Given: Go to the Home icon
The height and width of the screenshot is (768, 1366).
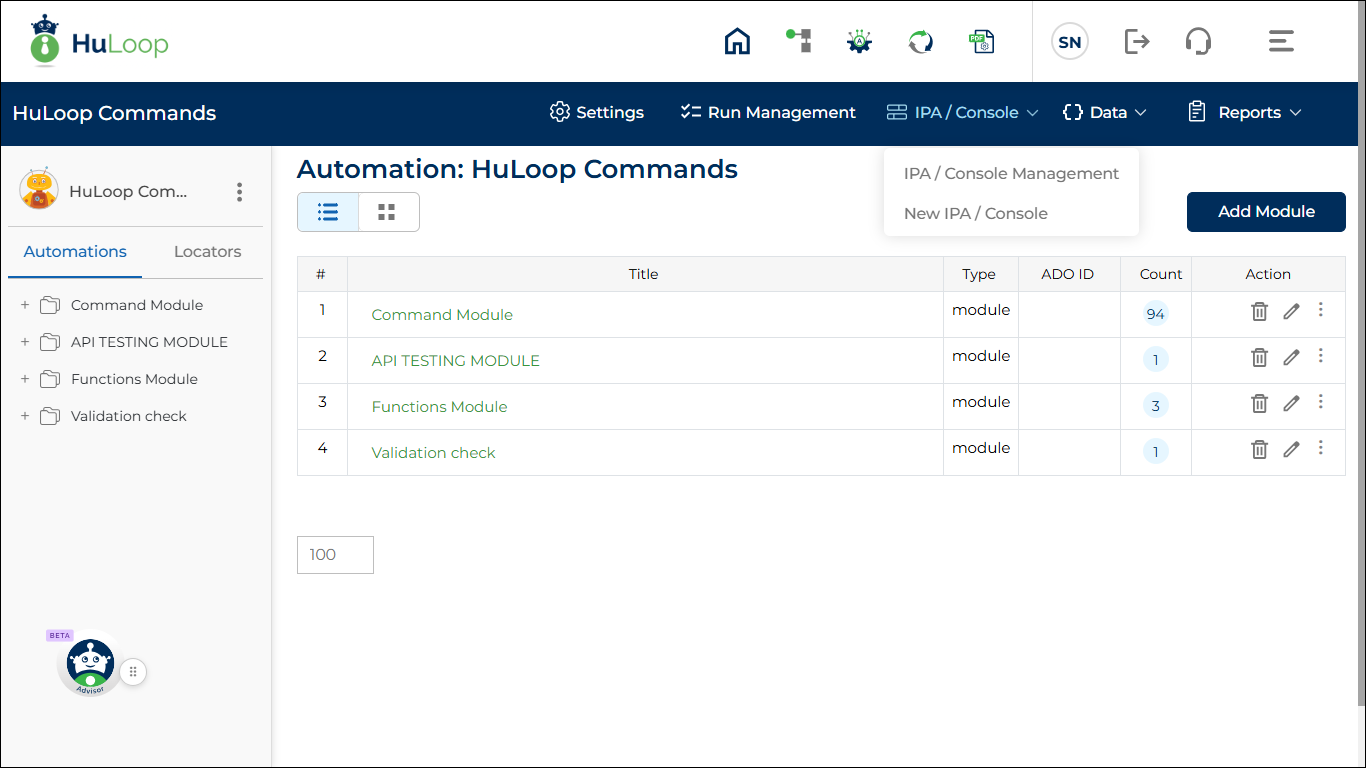Looking at the screenshot, I should 737,41.
